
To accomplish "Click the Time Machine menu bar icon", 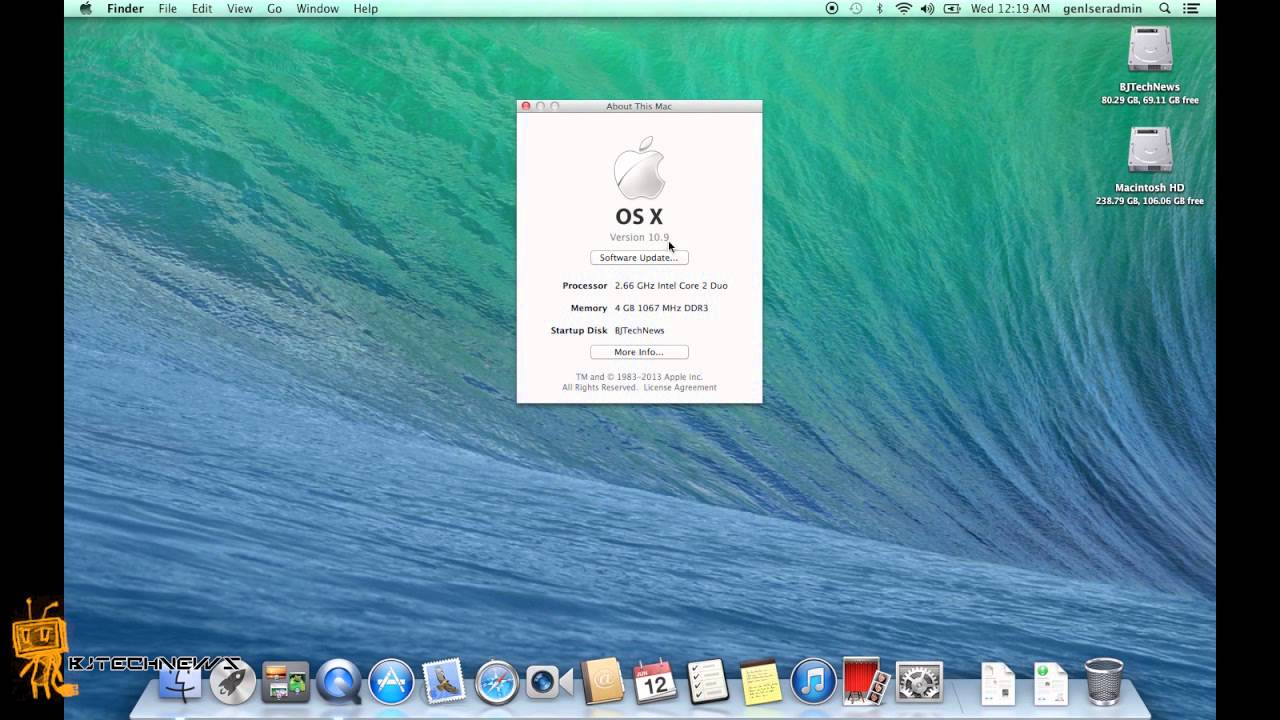I will tap(856, 9).
